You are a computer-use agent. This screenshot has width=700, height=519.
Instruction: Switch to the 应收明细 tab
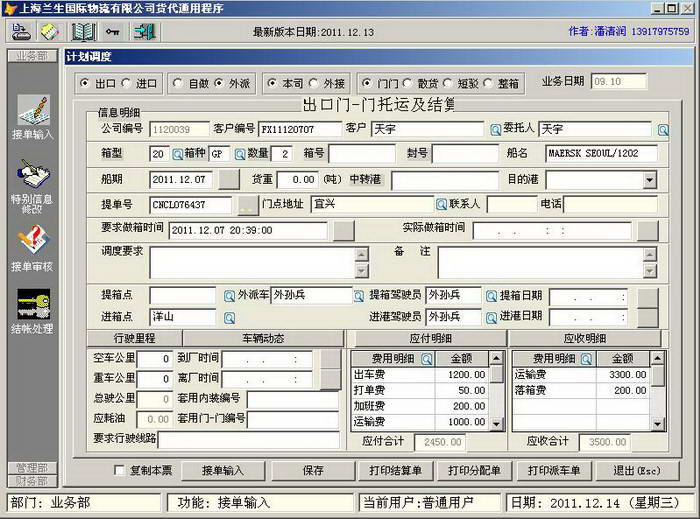[585, 338]
